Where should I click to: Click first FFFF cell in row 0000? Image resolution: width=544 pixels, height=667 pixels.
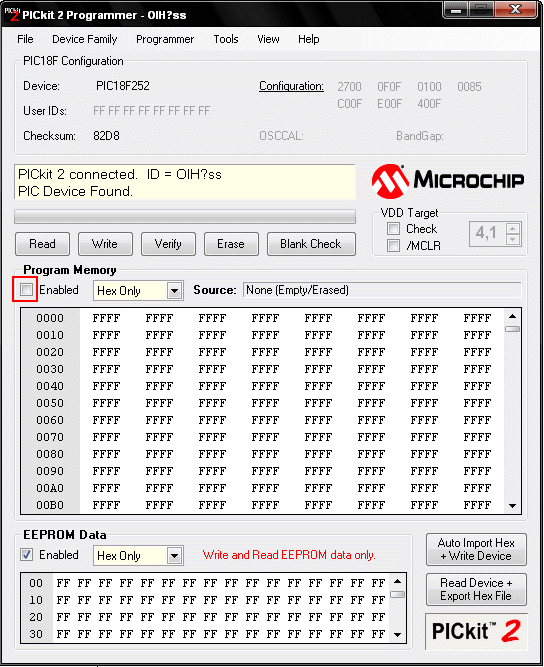click(106, 318)
